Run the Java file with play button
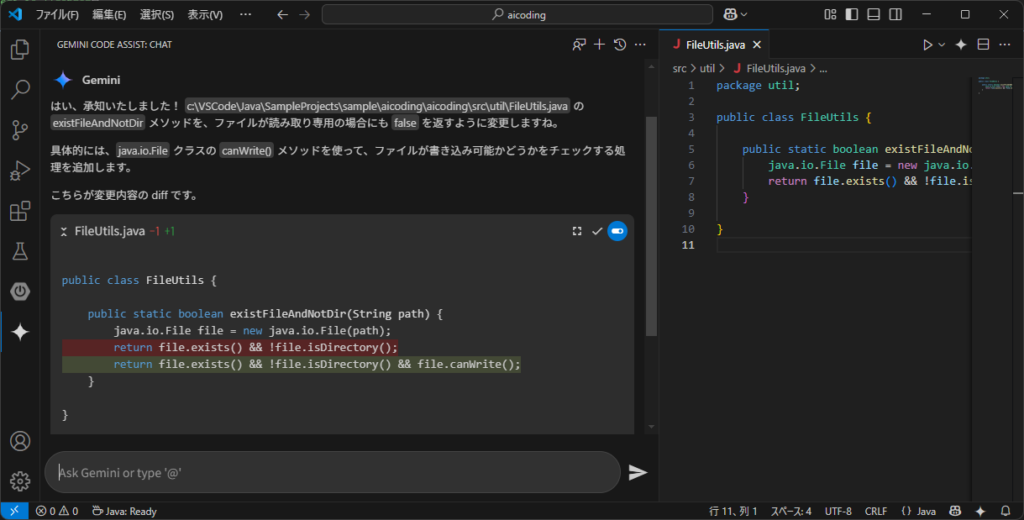1024x520 pixels. click(927, 45)
